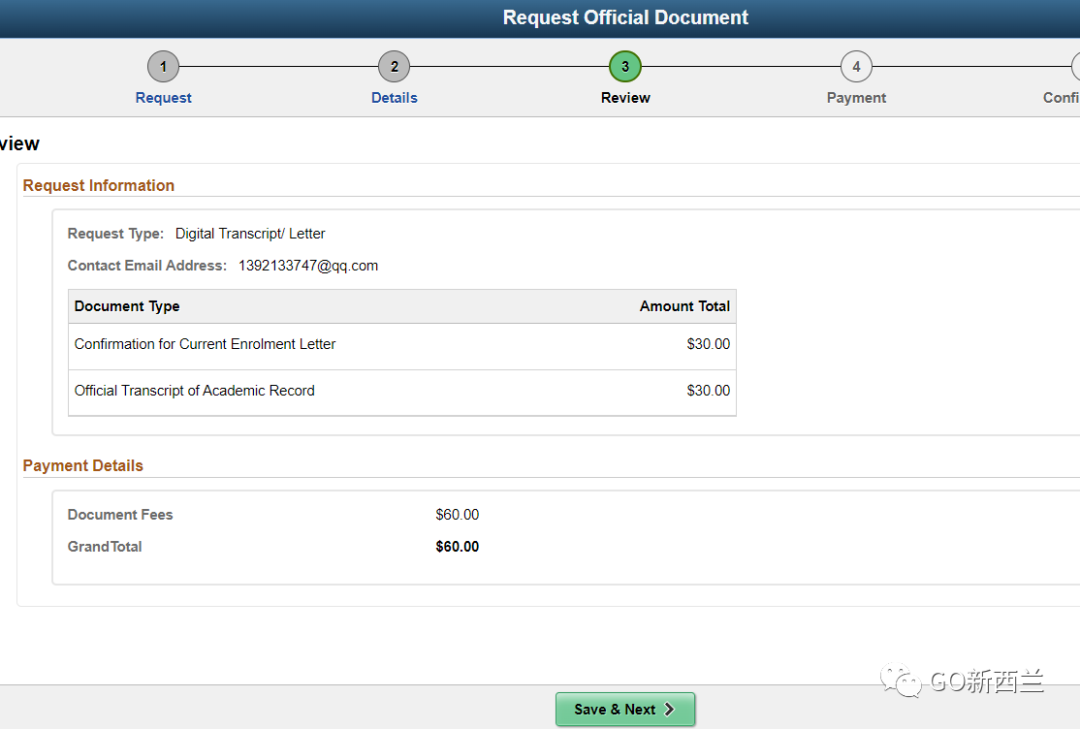Open the Details step link
This screenshot has height=729, width=1080.
(394, 98)
